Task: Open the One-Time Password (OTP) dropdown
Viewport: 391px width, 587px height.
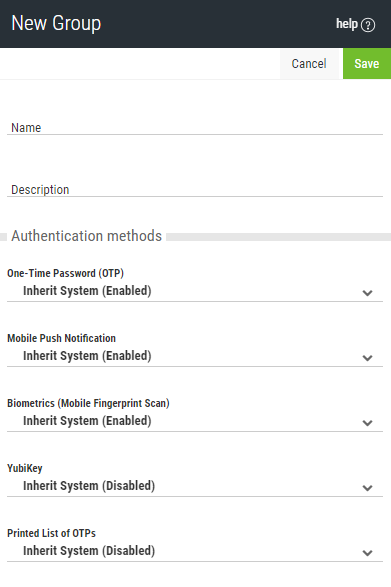Action: (195, 291)
